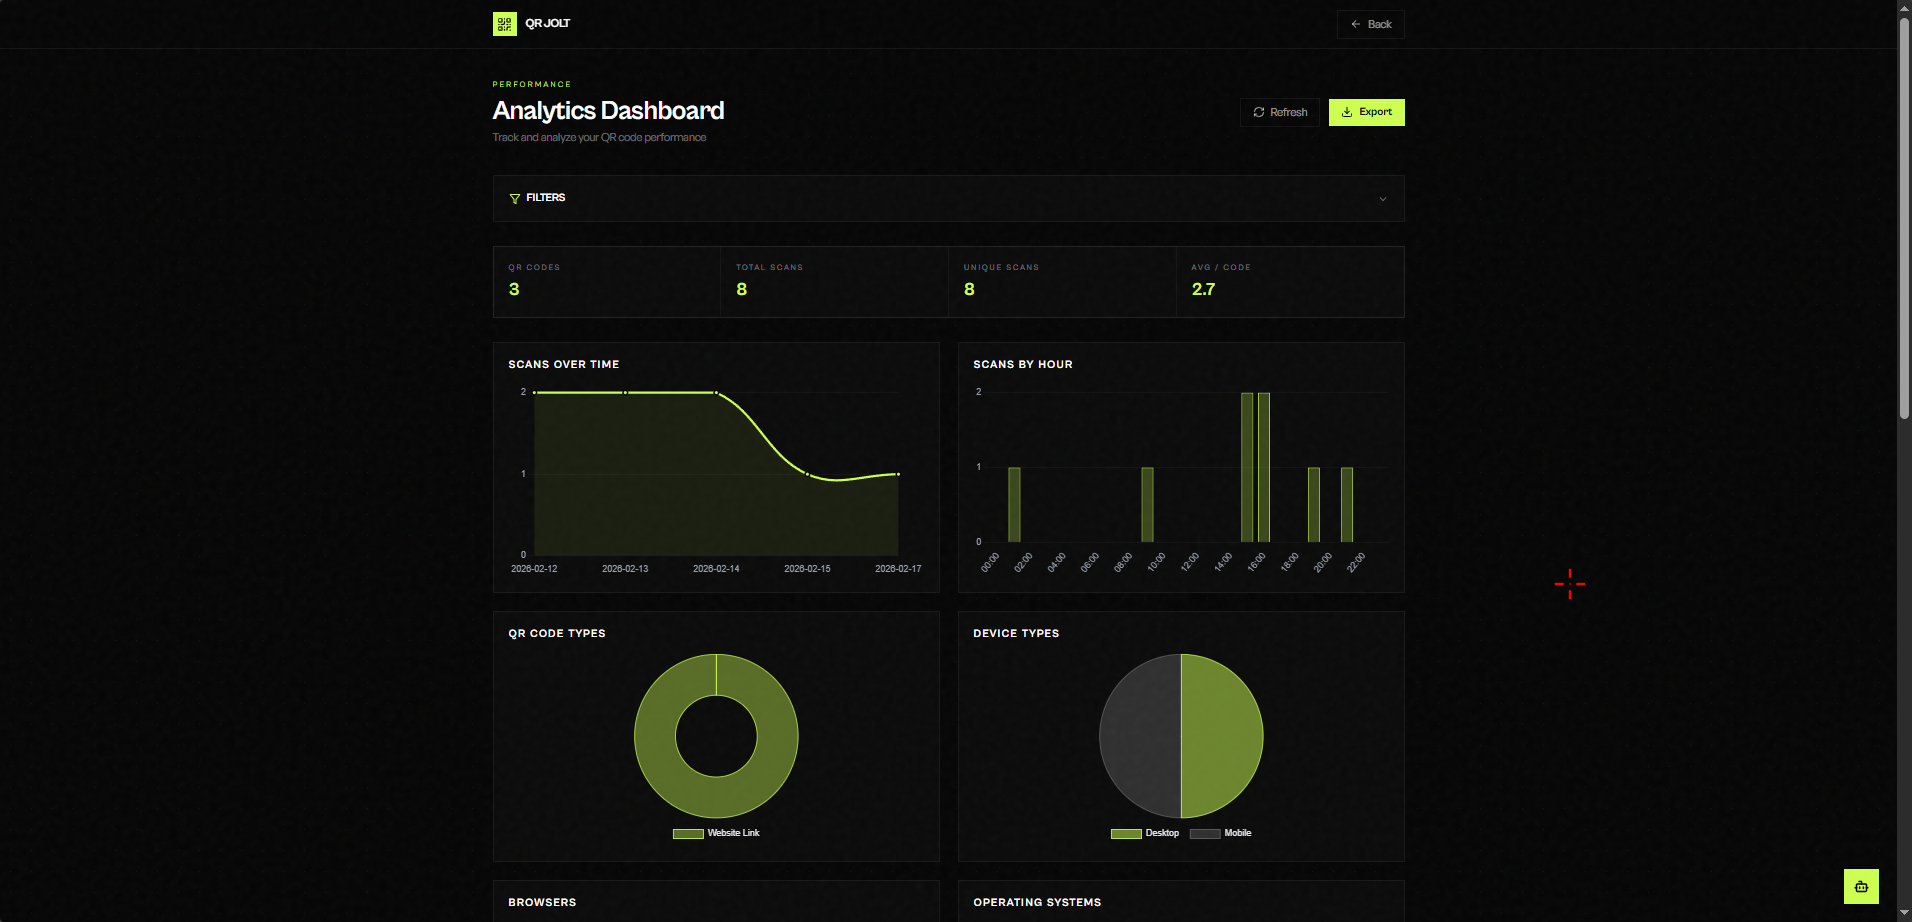Click the QR Jolt logo icon
The width and height of the screenshot is (1912, 922).
[503, 23]
